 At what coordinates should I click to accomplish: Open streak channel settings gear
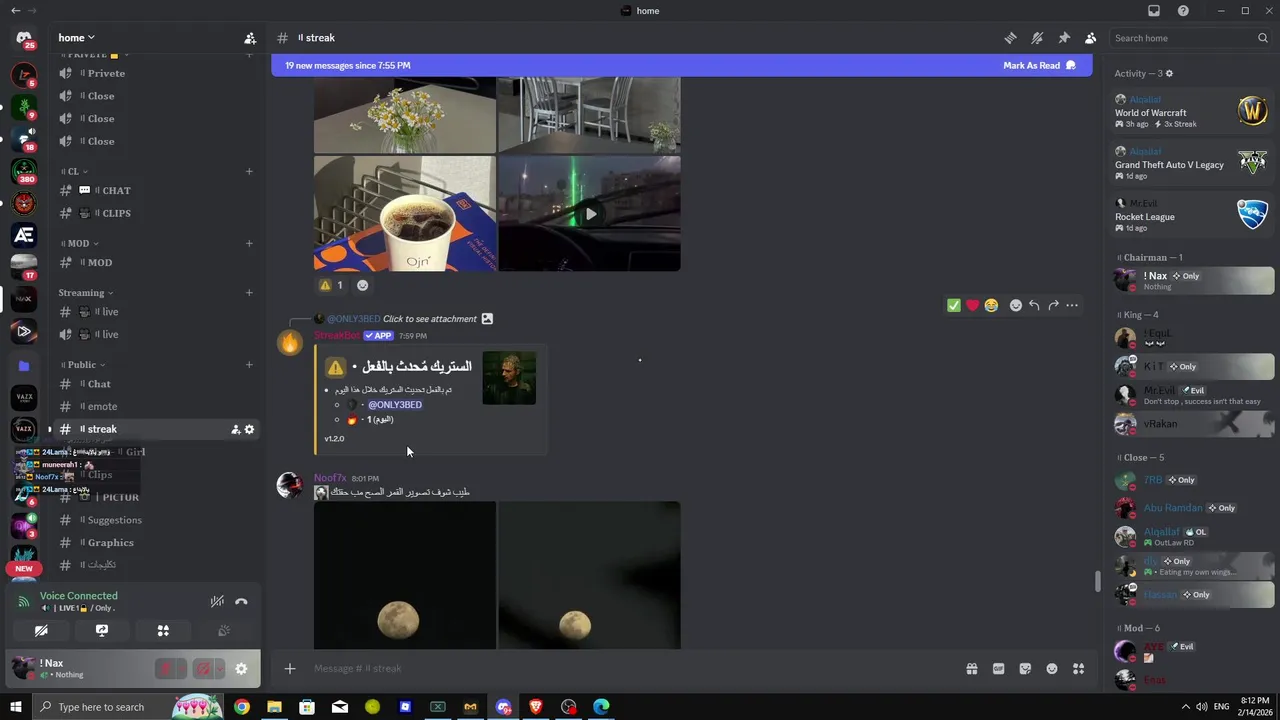point(249,429)
